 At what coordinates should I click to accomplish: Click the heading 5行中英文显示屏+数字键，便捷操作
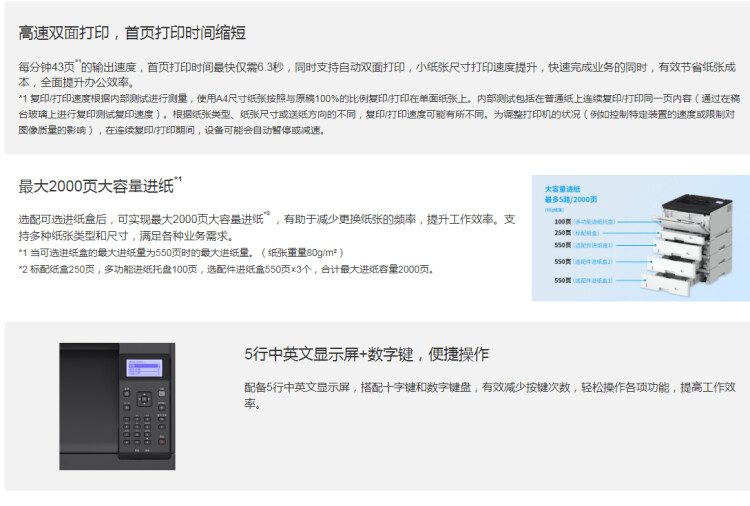366,355
